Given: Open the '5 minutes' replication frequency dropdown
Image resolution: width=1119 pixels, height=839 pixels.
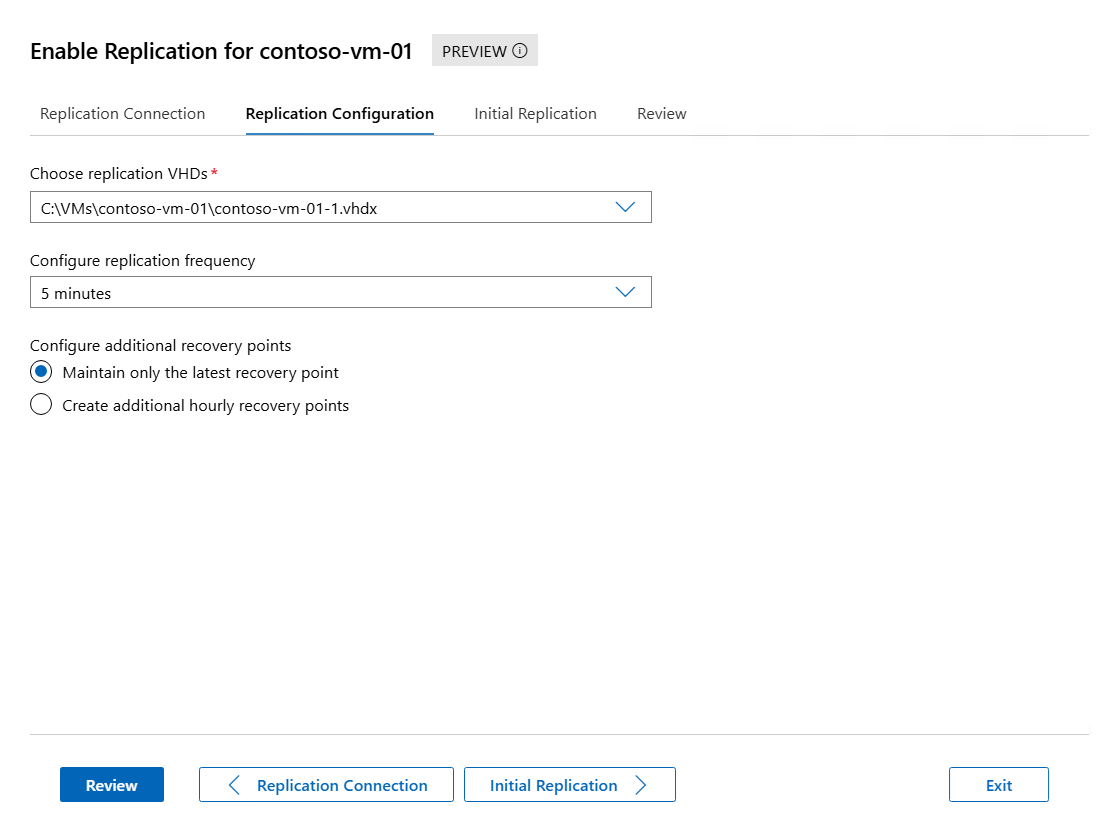Looking at the screenshot, I should coord(320,293).
